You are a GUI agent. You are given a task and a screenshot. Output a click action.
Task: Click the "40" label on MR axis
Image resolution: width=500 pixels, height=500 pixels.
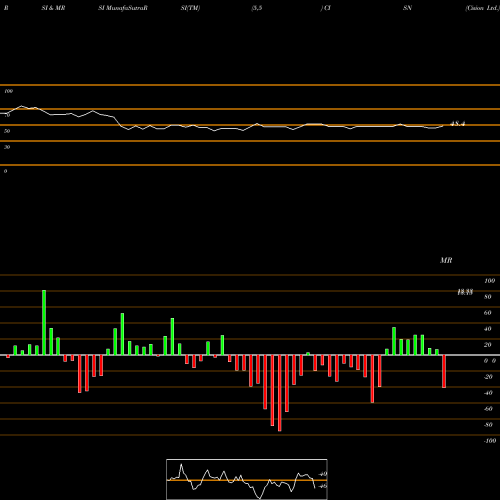point(488,329)
